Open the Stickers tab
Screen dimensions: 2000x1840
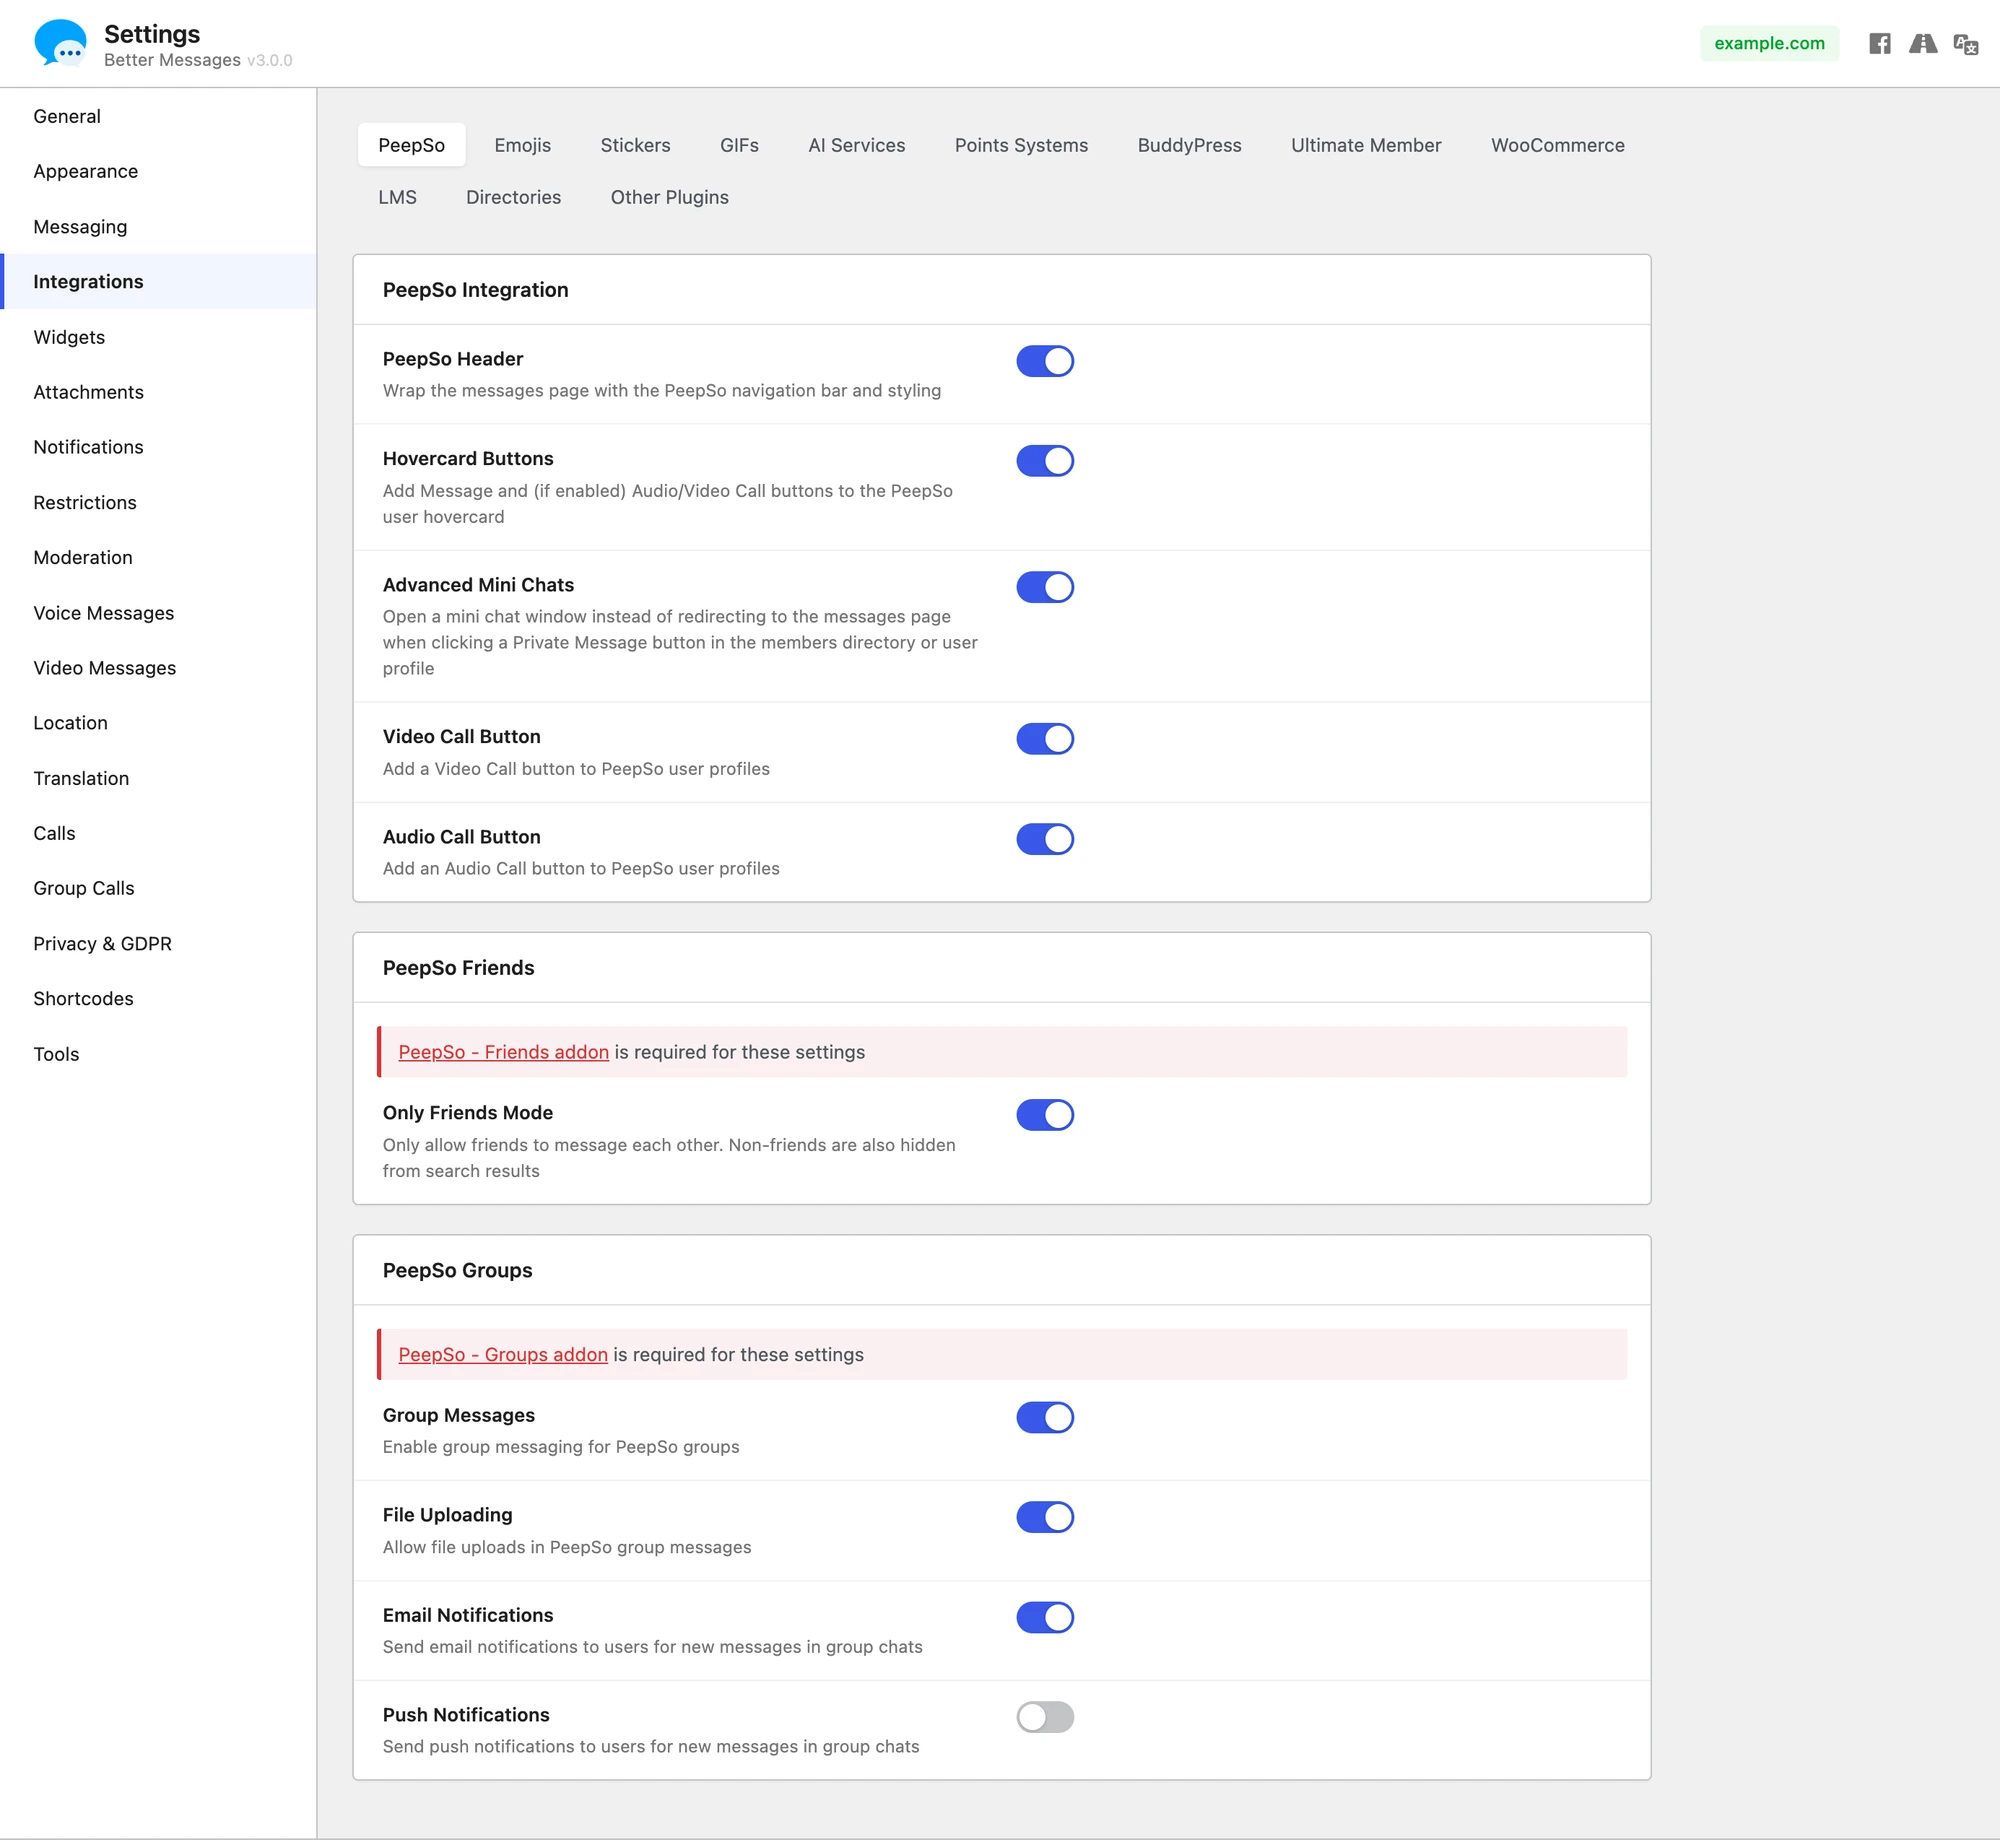[635, 145]
